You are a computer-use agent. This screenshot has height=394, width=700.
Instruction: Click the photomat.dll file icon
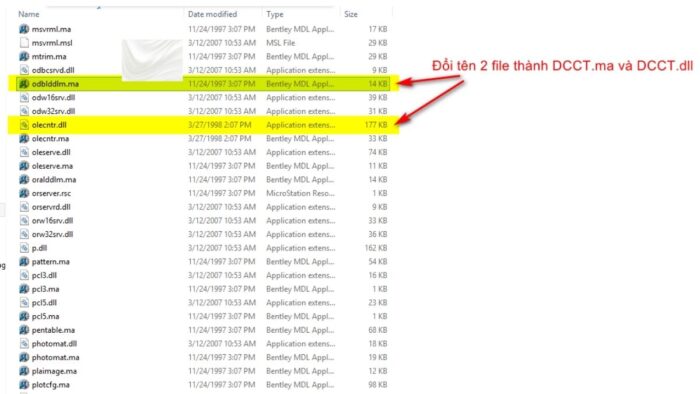(x=24, y=344)
